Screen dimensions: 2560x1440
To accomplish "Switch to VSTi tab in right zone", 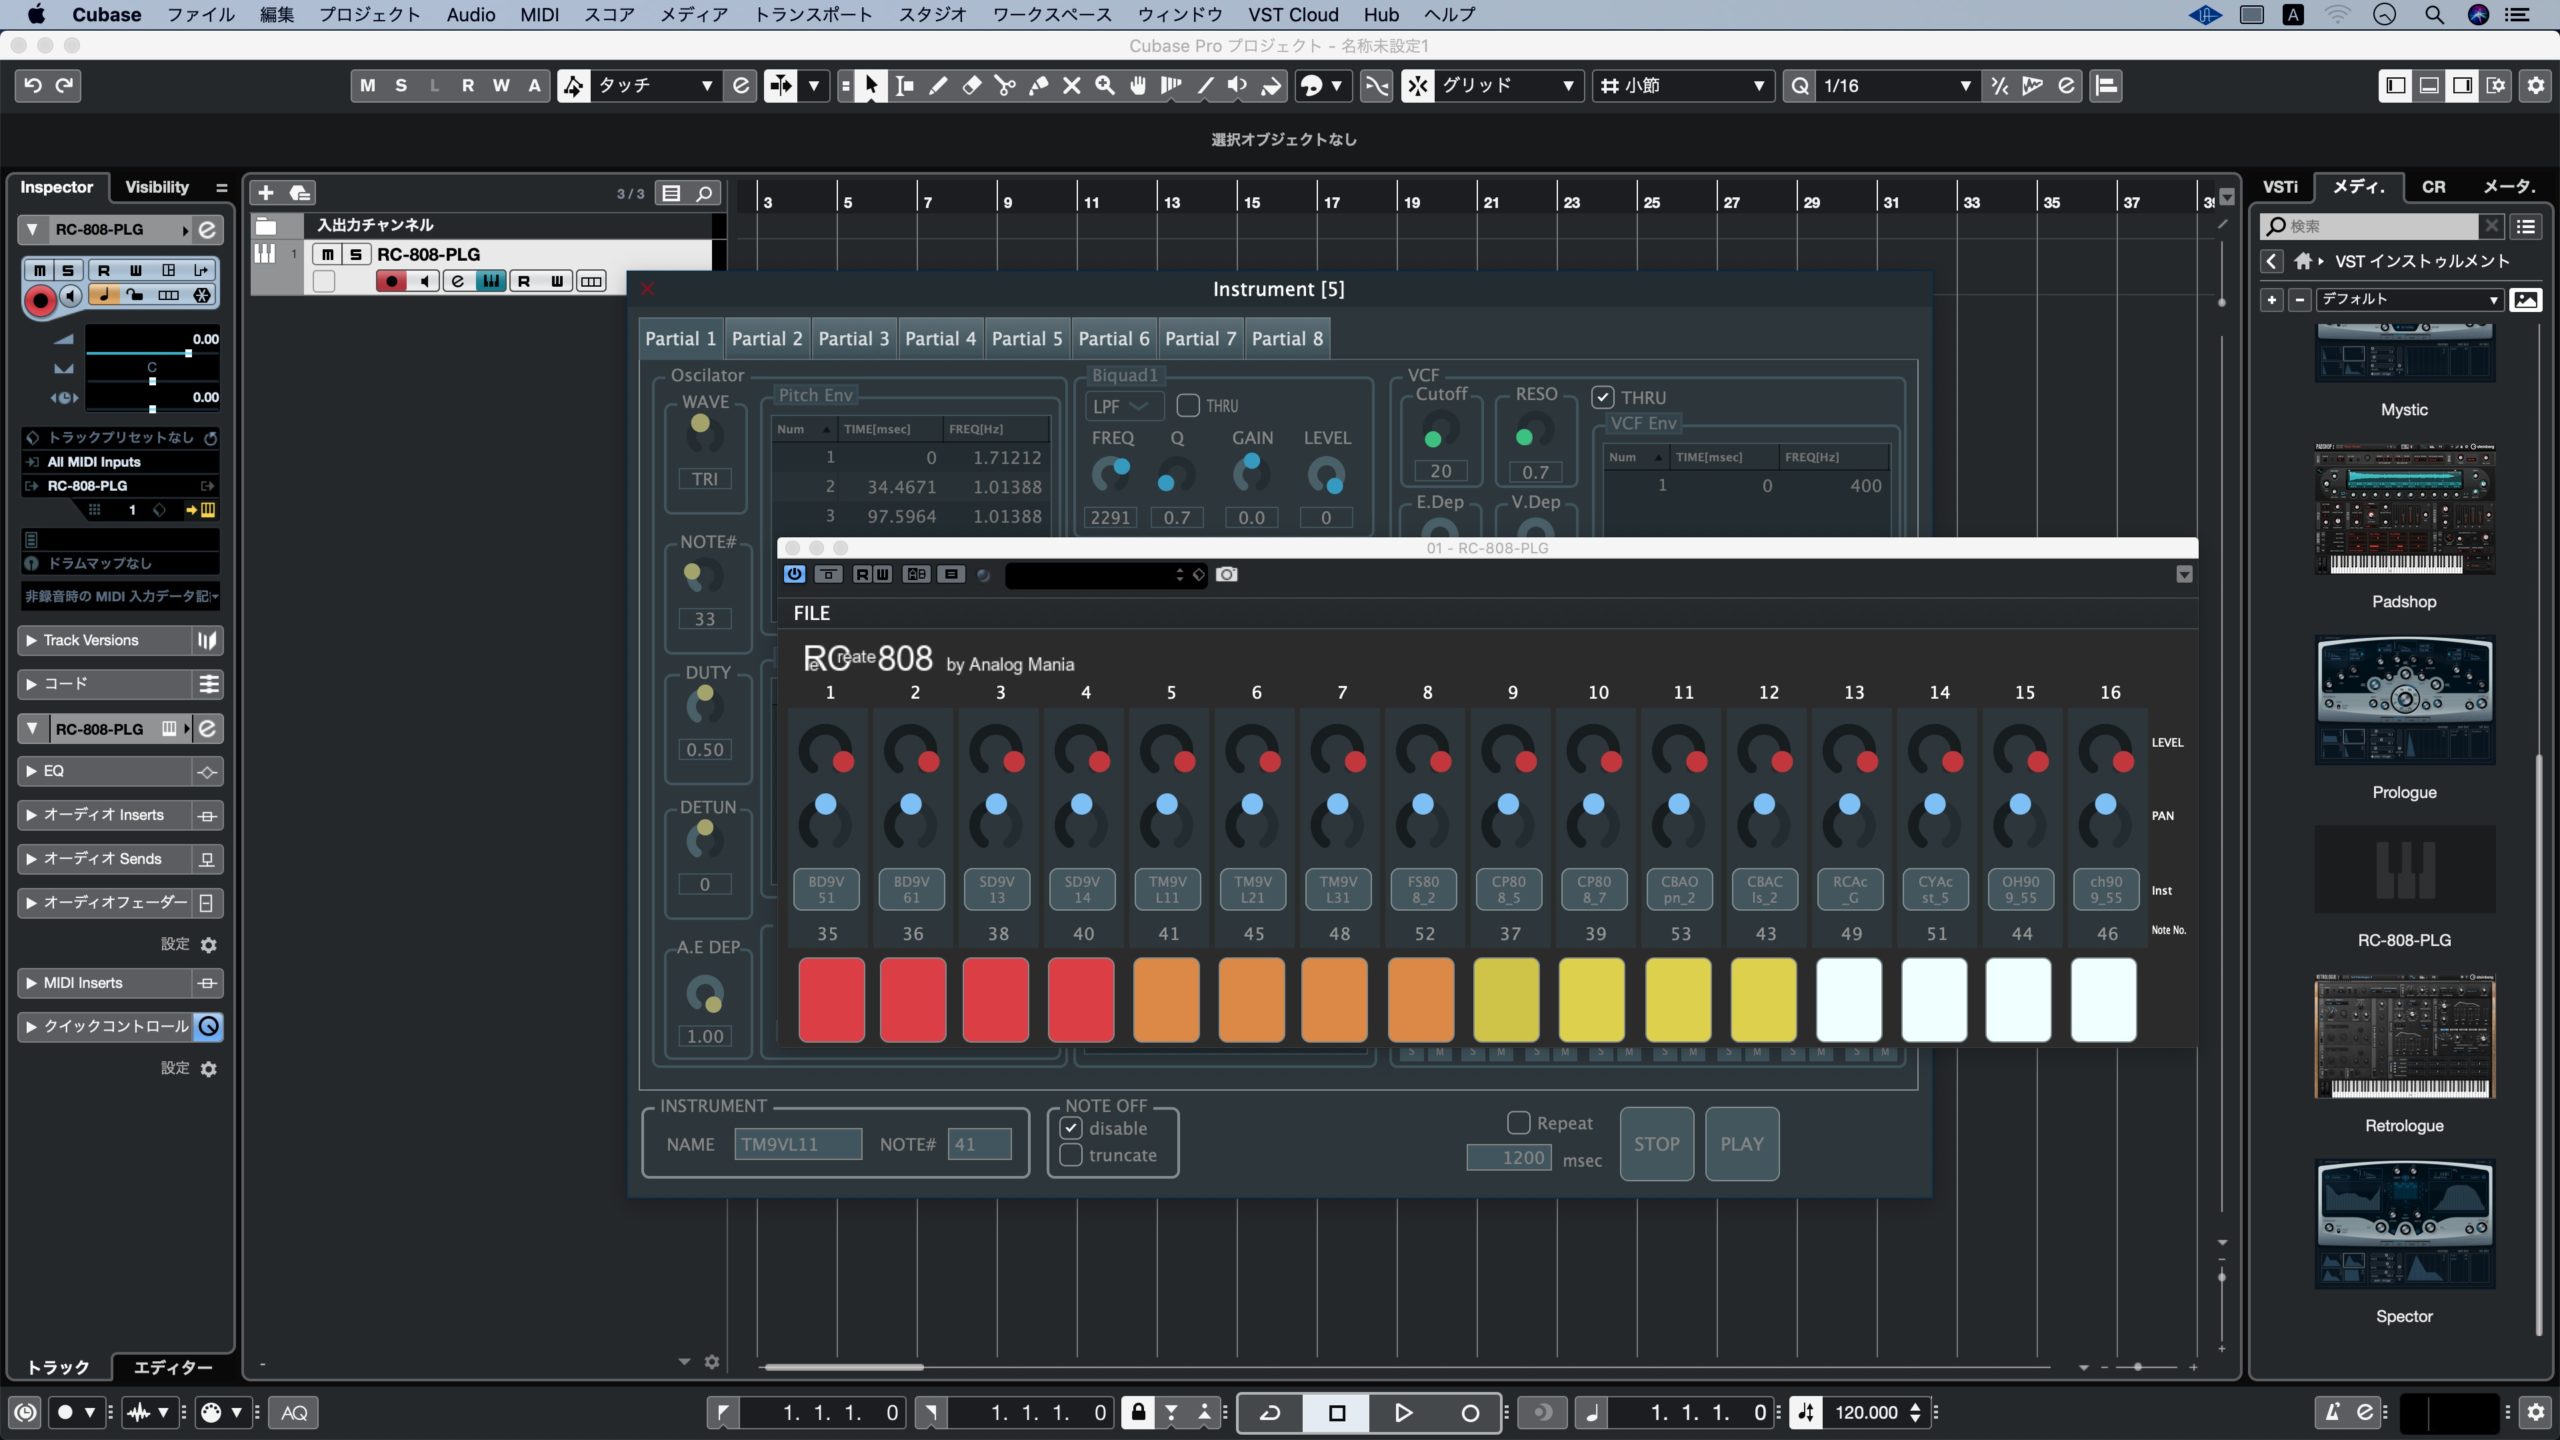I will (2280, 187).
